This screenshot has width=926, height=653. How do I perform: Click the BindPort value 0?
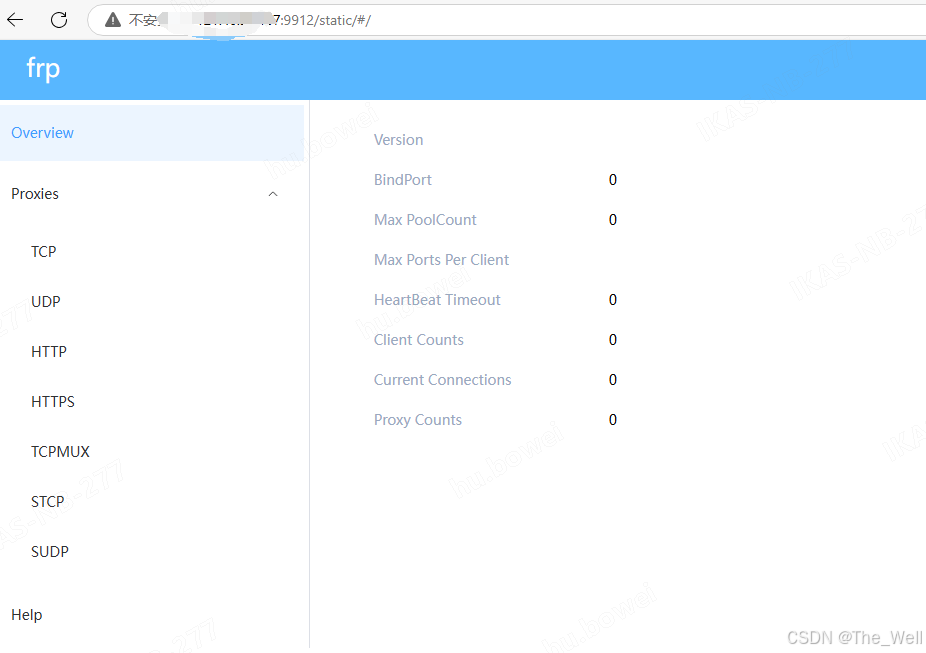click(x=613, y=179)
